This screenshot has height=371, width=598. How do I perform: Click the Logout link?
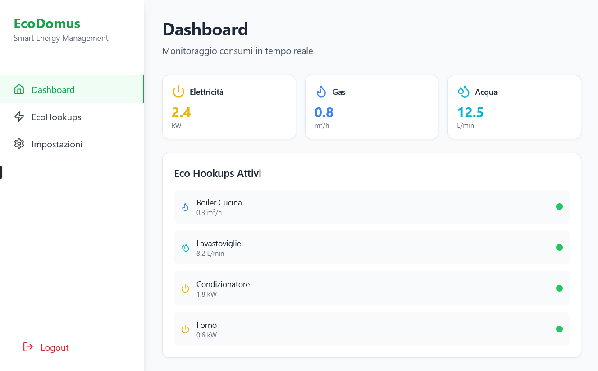click(46, 347)
